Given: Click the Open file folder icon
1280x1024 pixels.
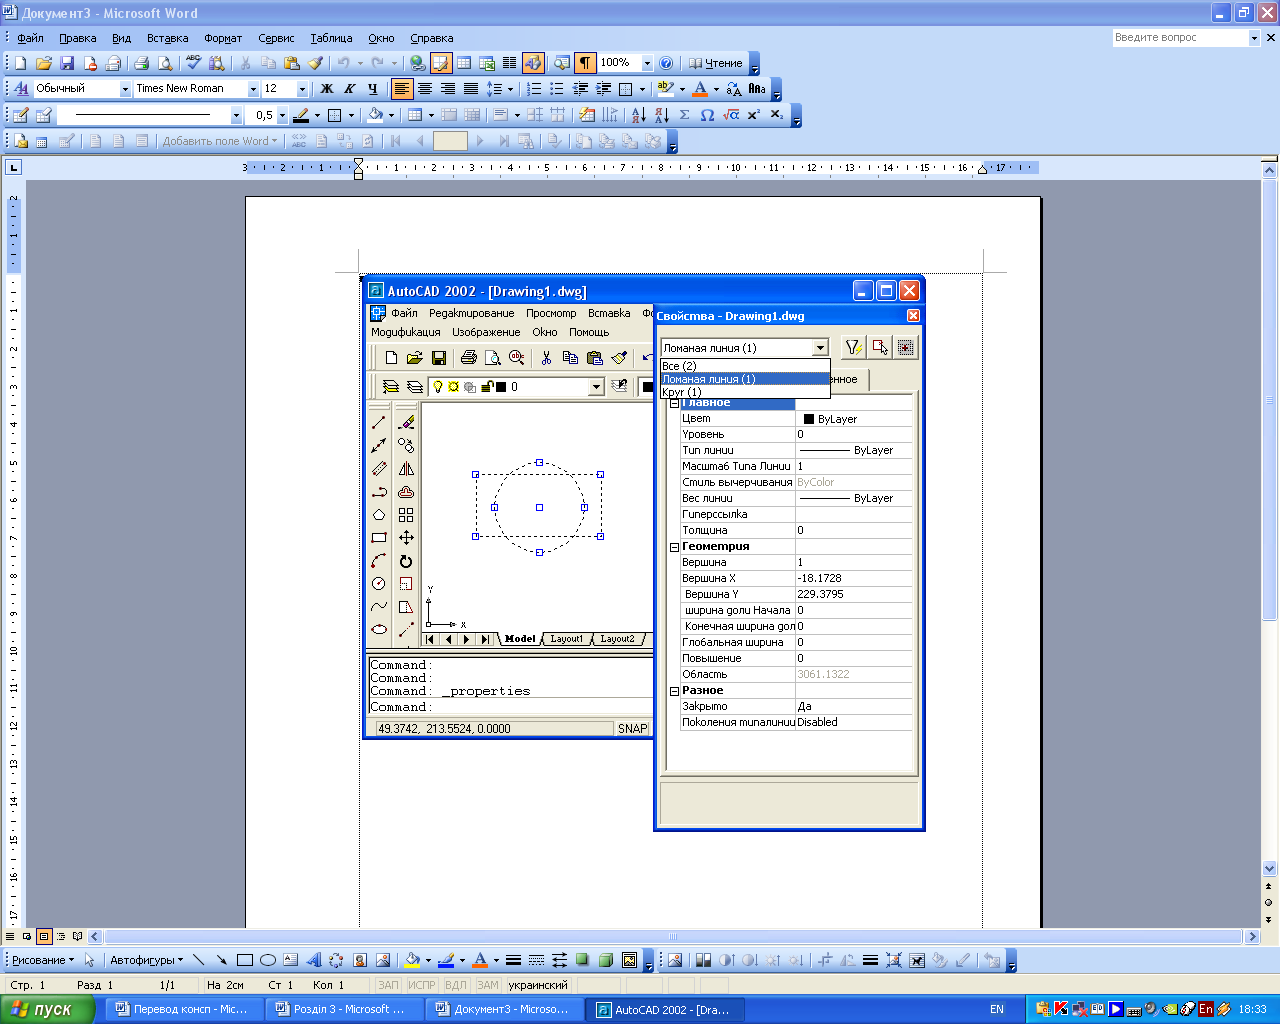Looking at the screenshot, I should (43, 63).
